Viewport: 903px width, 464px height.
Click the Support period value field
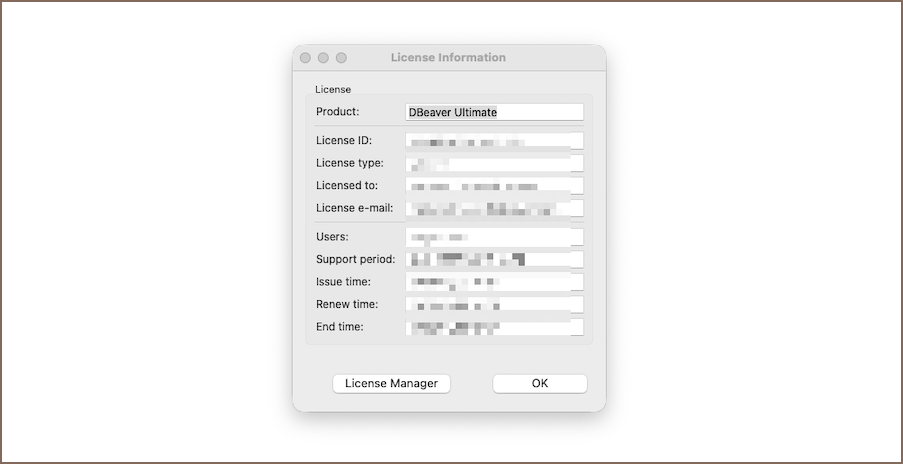494,260
